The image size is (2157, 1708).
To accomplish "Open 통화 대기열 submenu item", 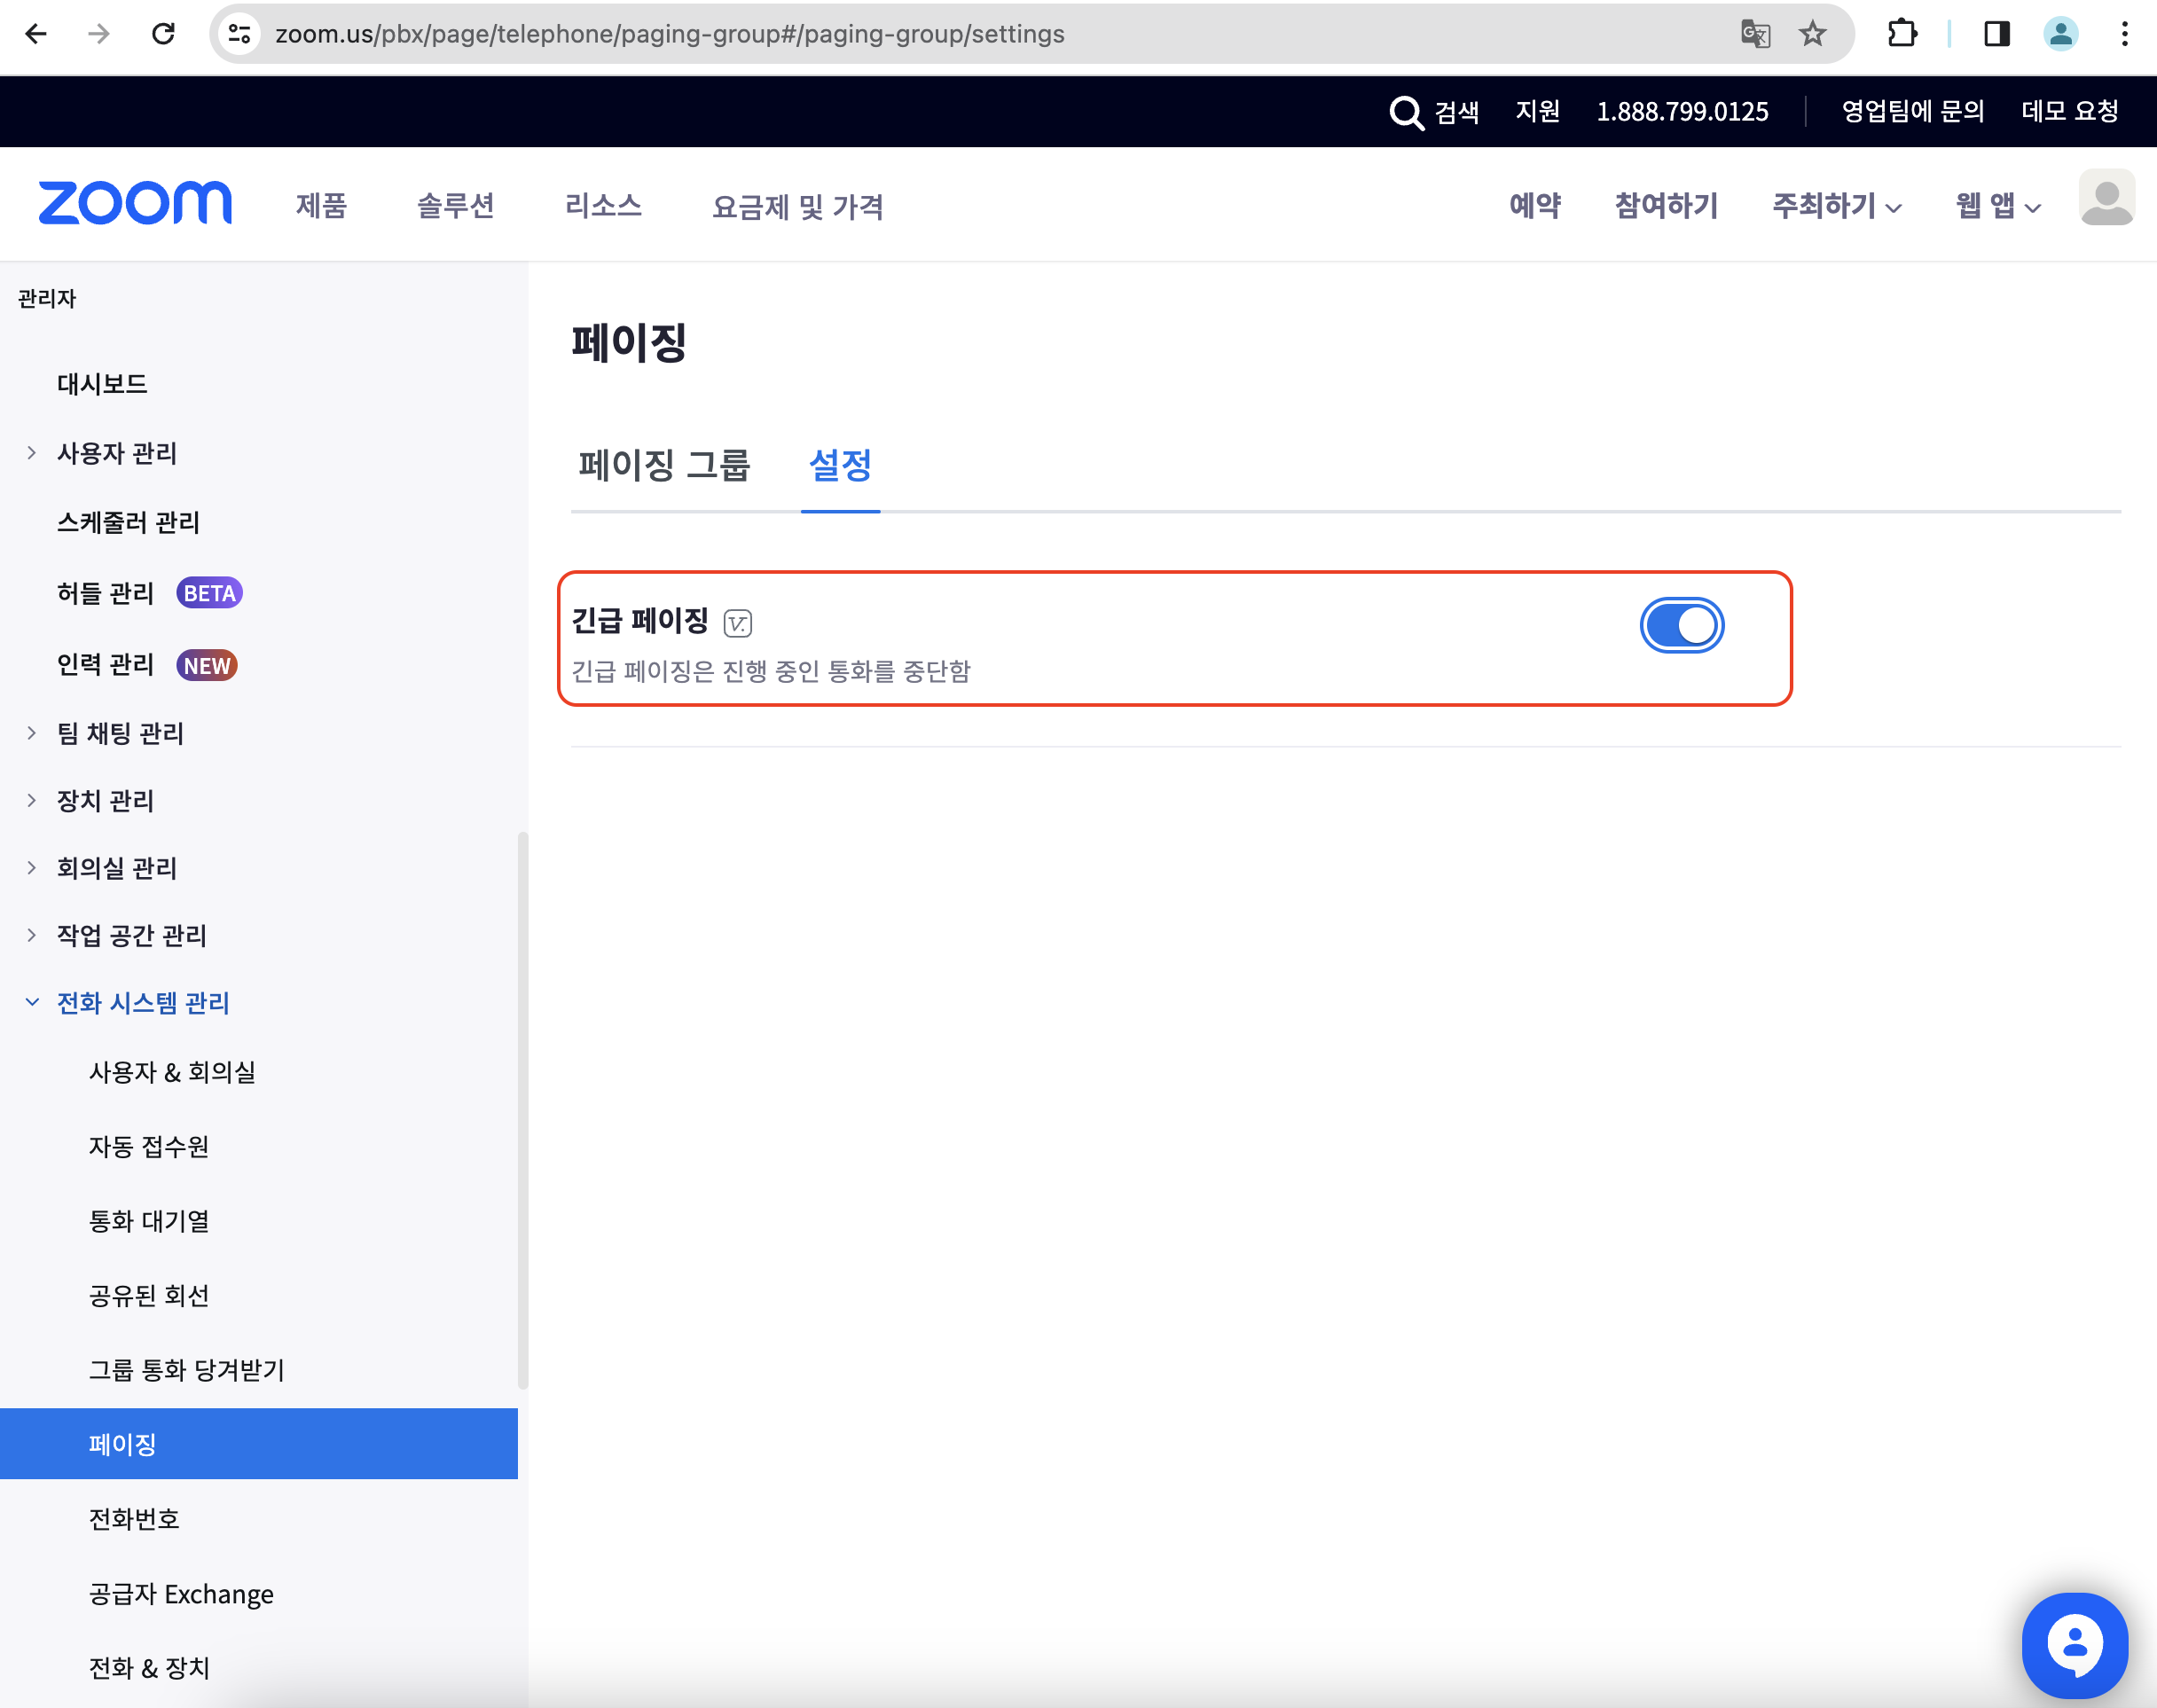I will pos(149,1221).
